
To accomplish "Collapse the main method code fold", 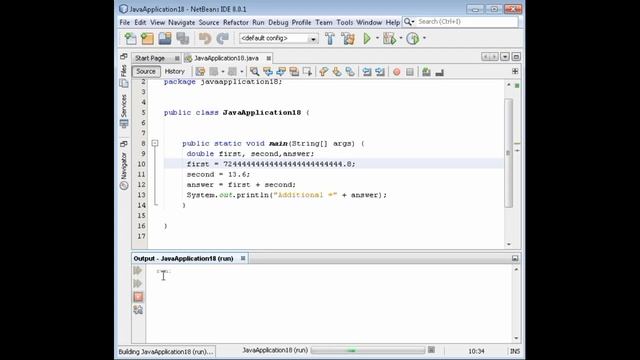I will point(155,143).
